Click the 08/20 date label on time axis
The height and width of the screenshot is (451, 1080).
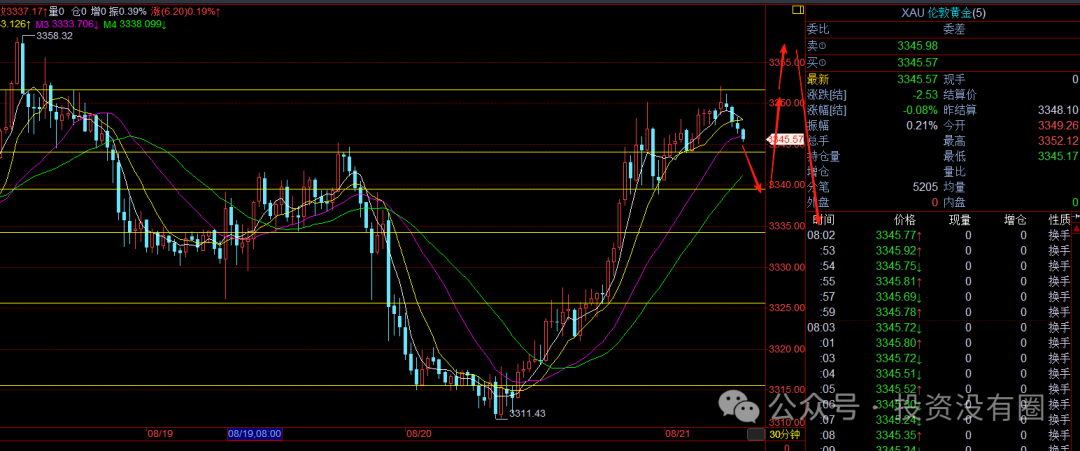tap(418, 434)
